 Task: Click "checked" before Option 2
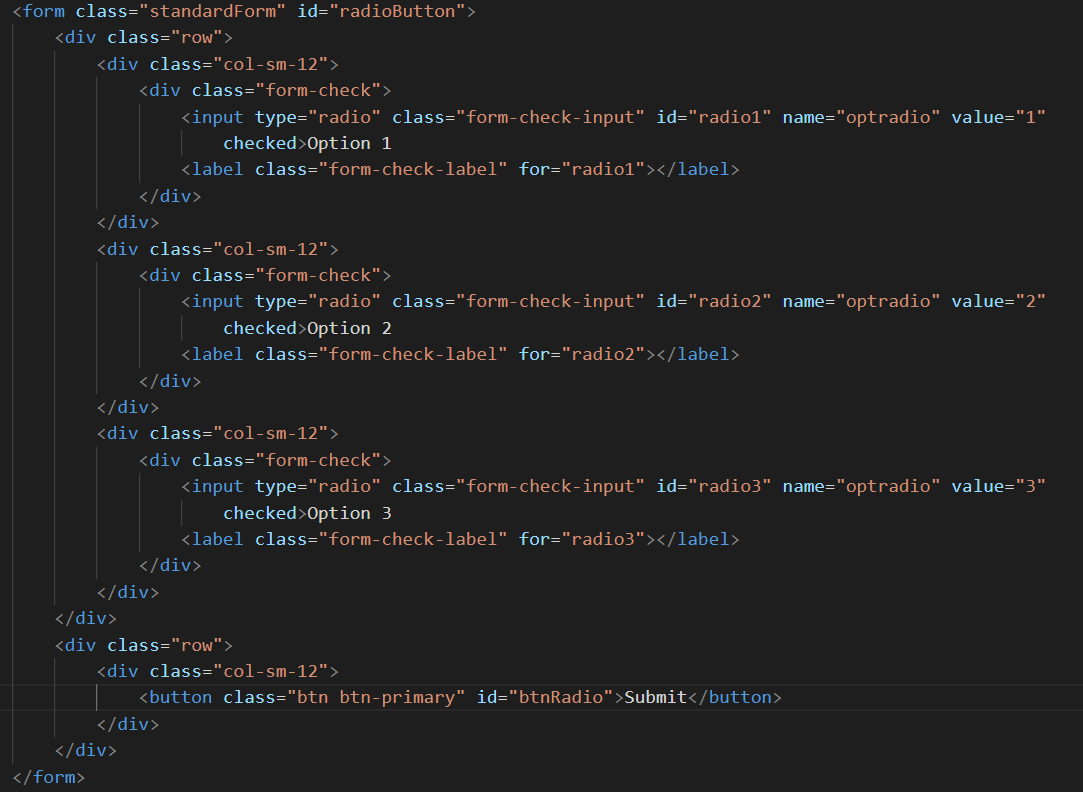[x=260, y=328]
